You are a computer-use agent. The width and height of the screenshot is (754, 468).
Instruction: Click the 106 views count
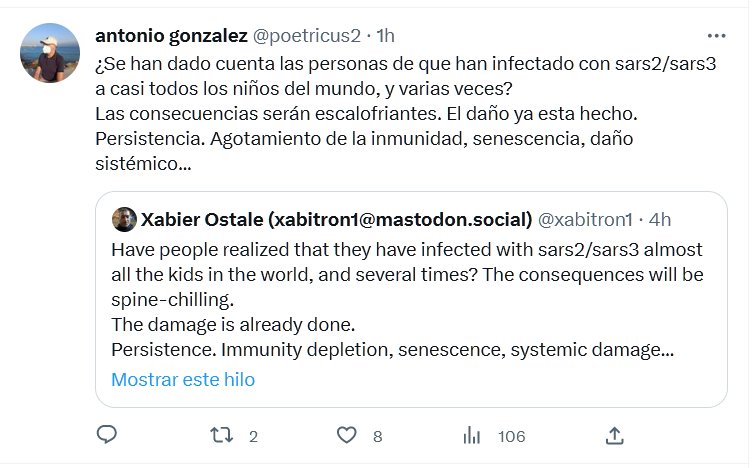coord(511,436)
